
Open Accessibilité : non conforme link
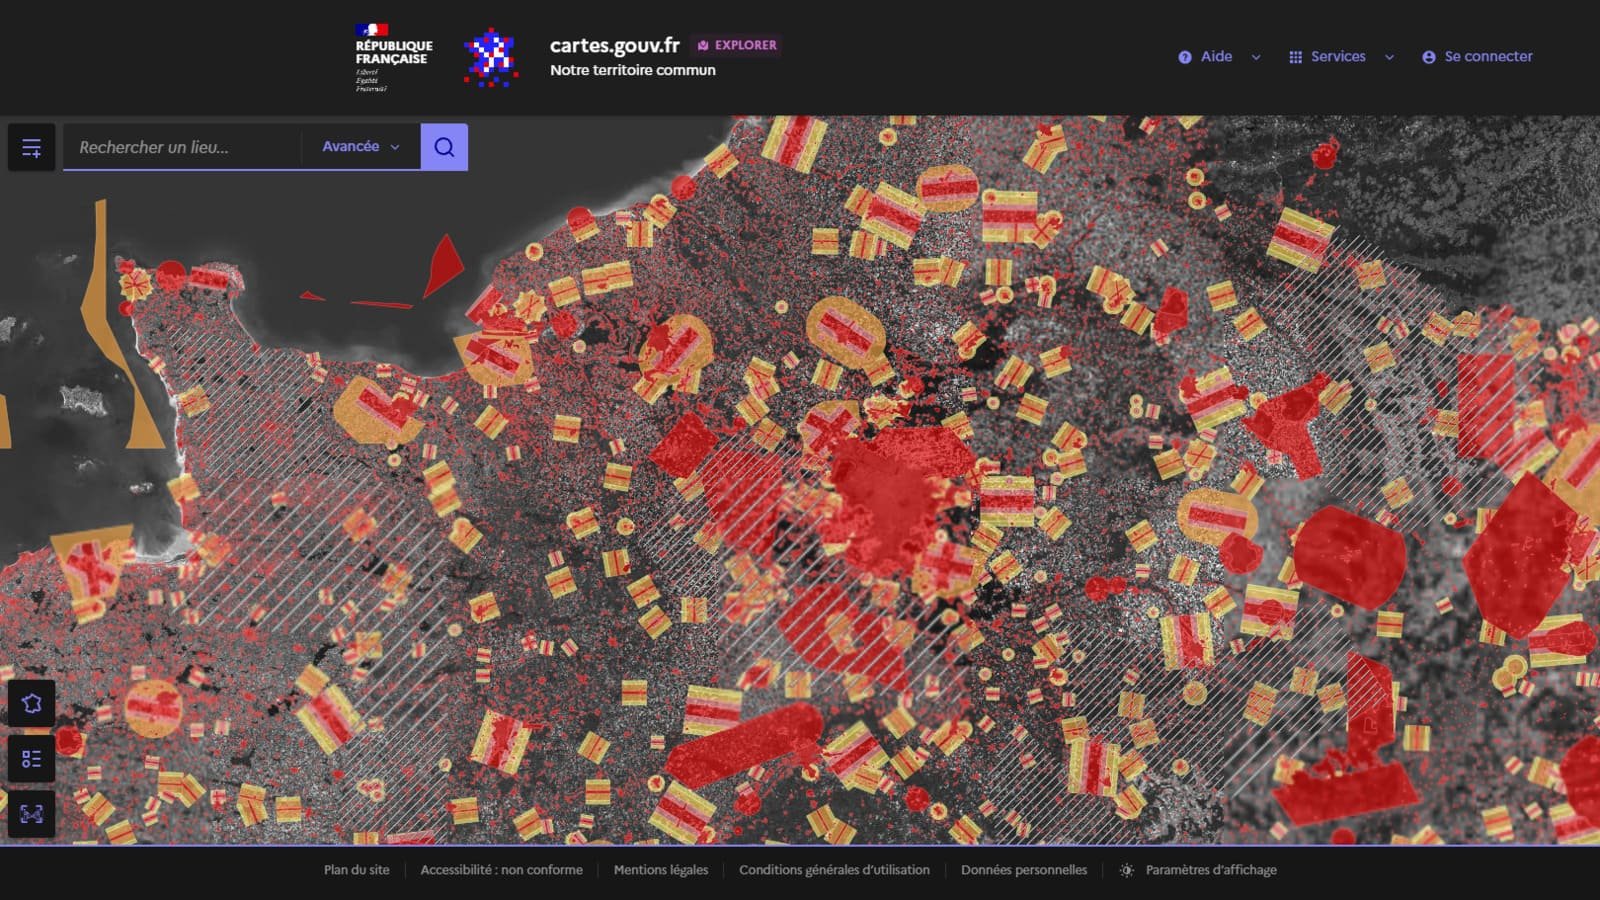(501, 870)
